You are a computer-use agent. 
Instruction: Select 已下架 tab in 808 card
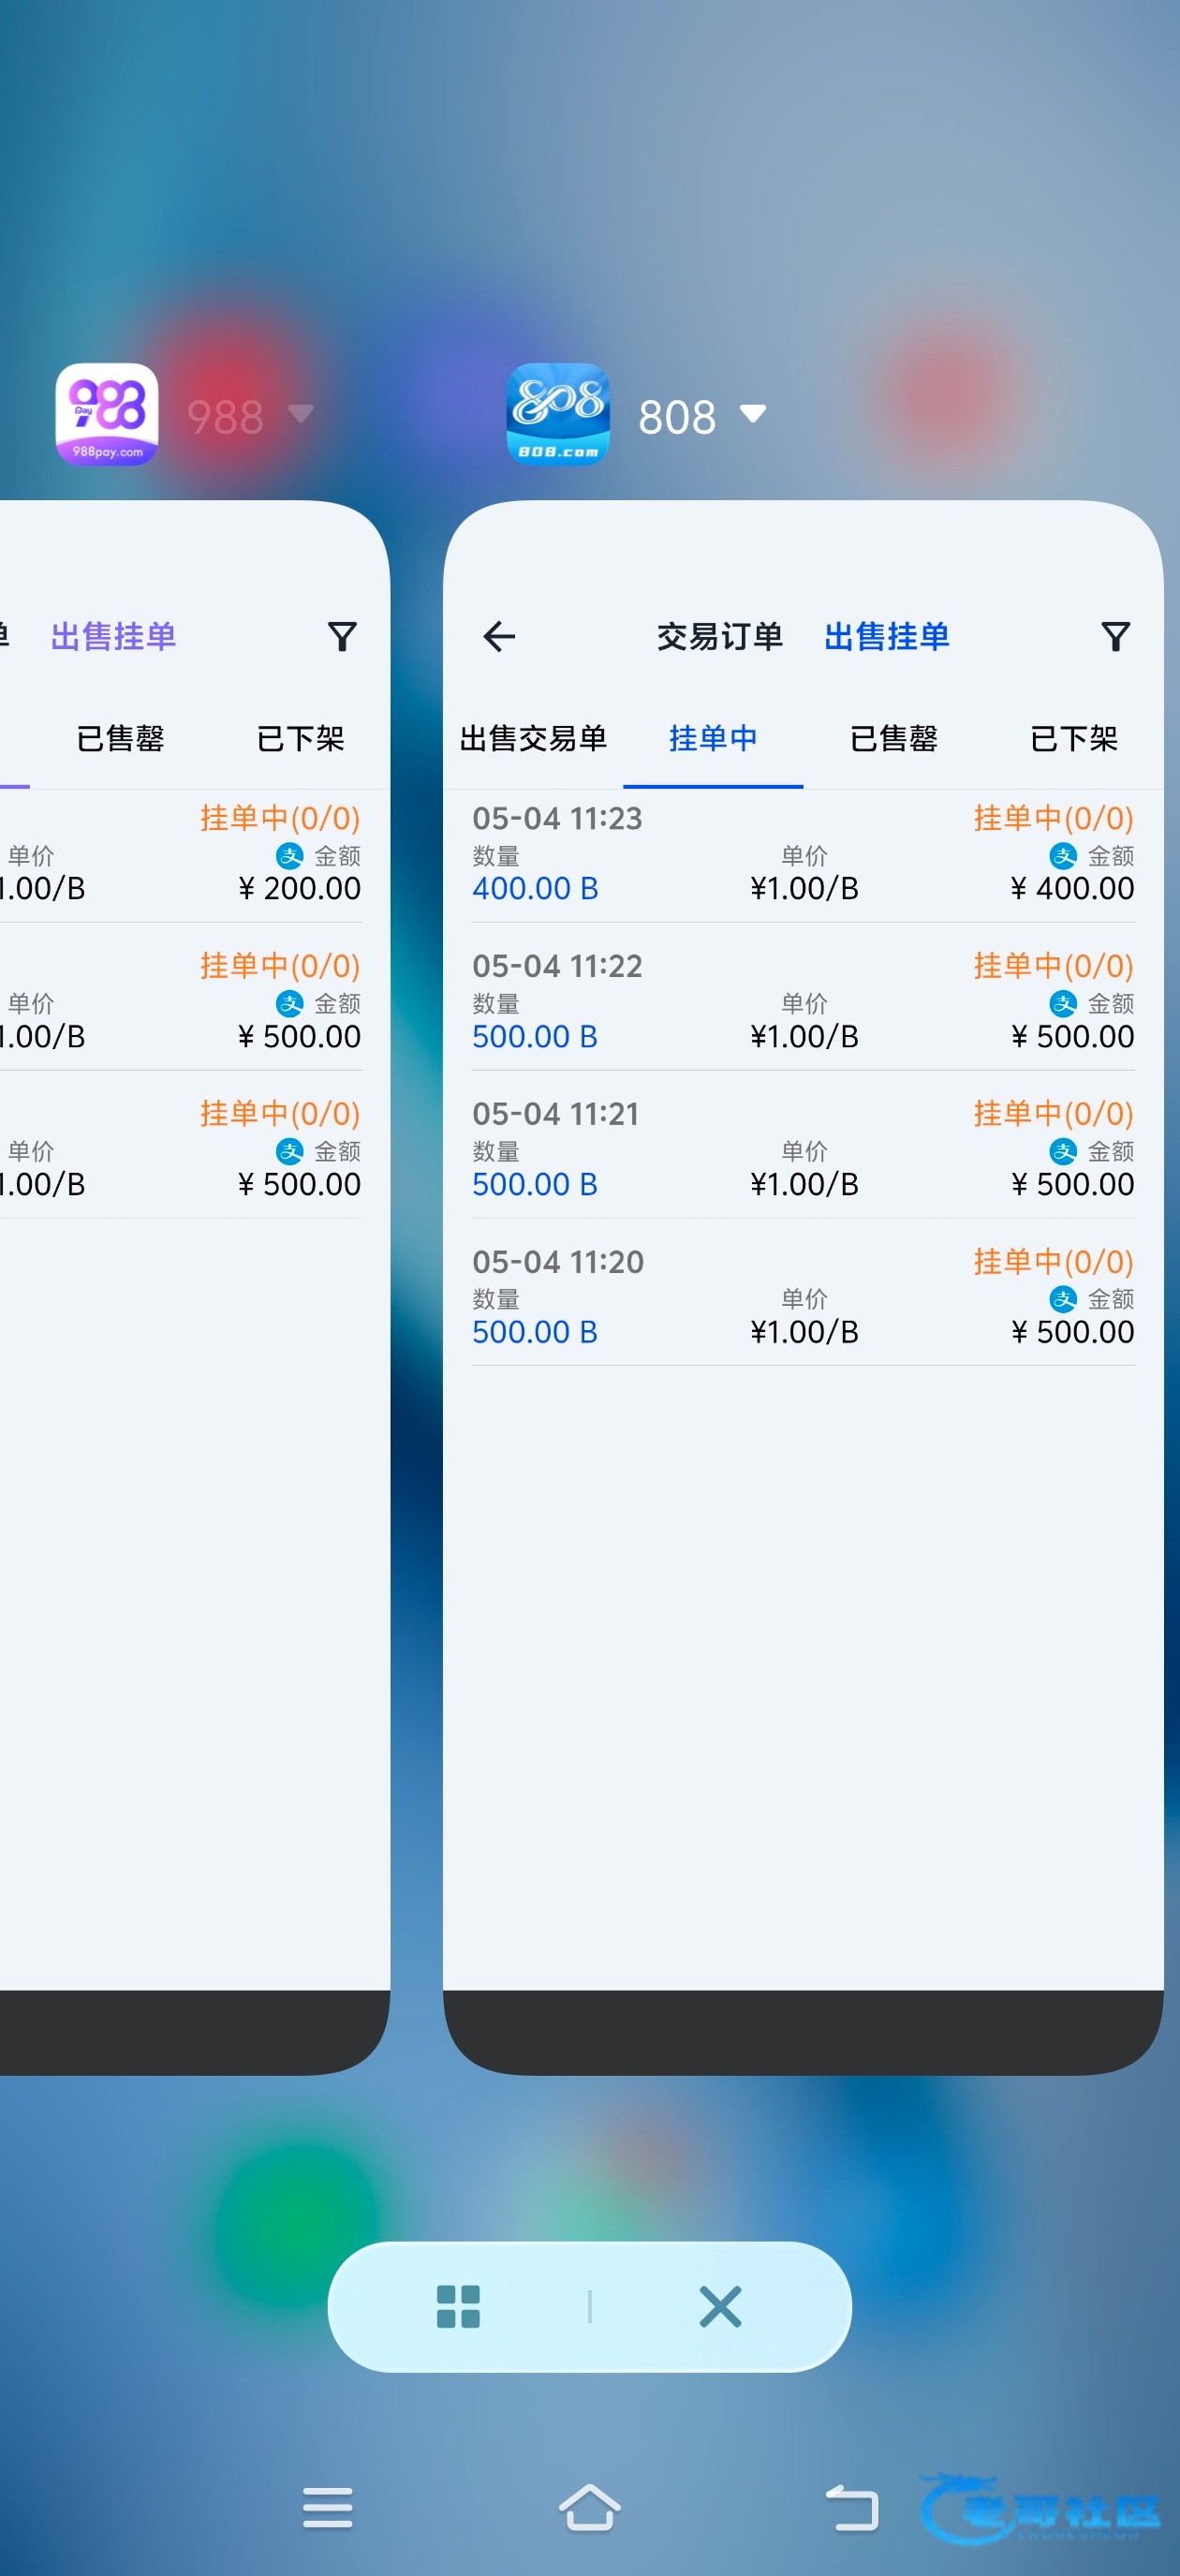(x=1073, y=738)
